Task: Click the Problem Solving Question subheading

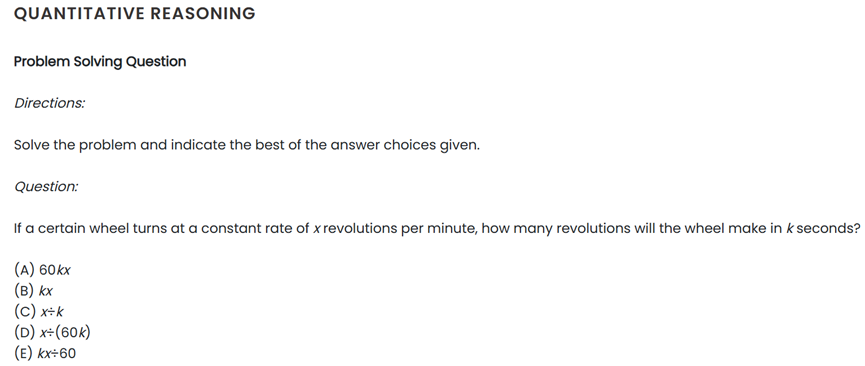Action: click(x=100, y=61)
